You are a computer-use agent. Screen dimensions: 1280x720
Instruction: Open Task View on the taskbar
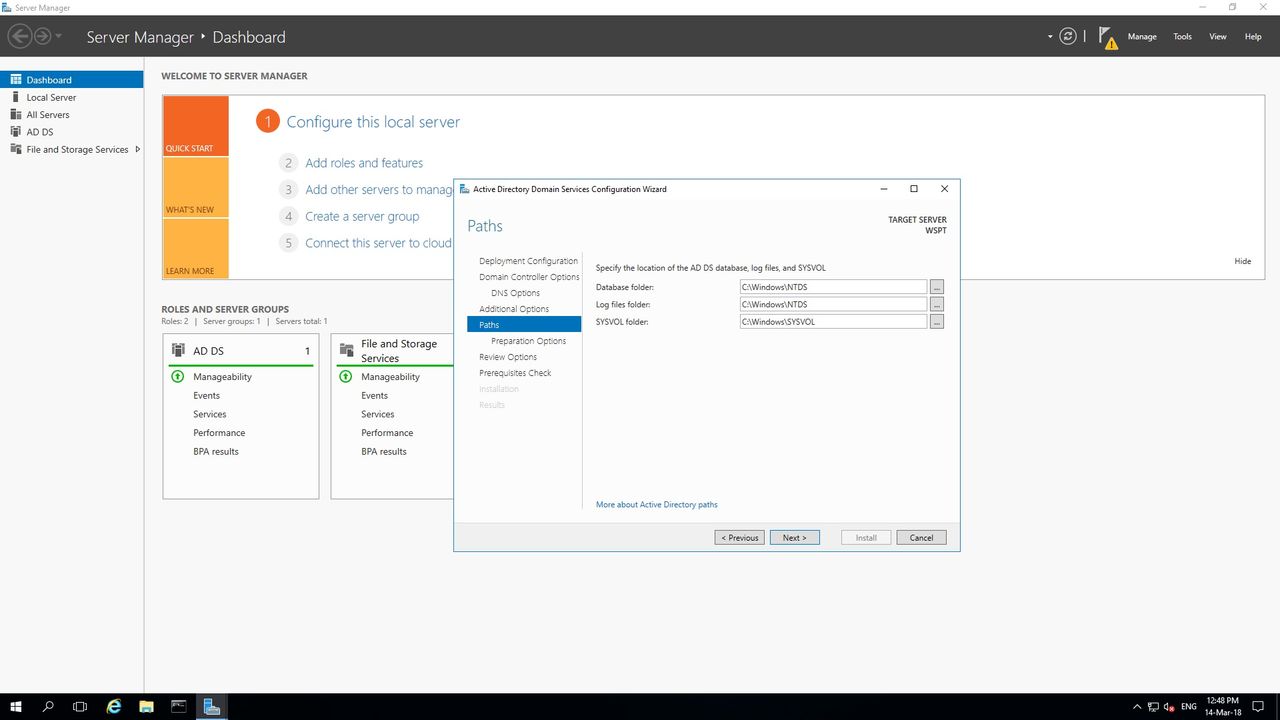pyautogui.click(x=80, y=706)
